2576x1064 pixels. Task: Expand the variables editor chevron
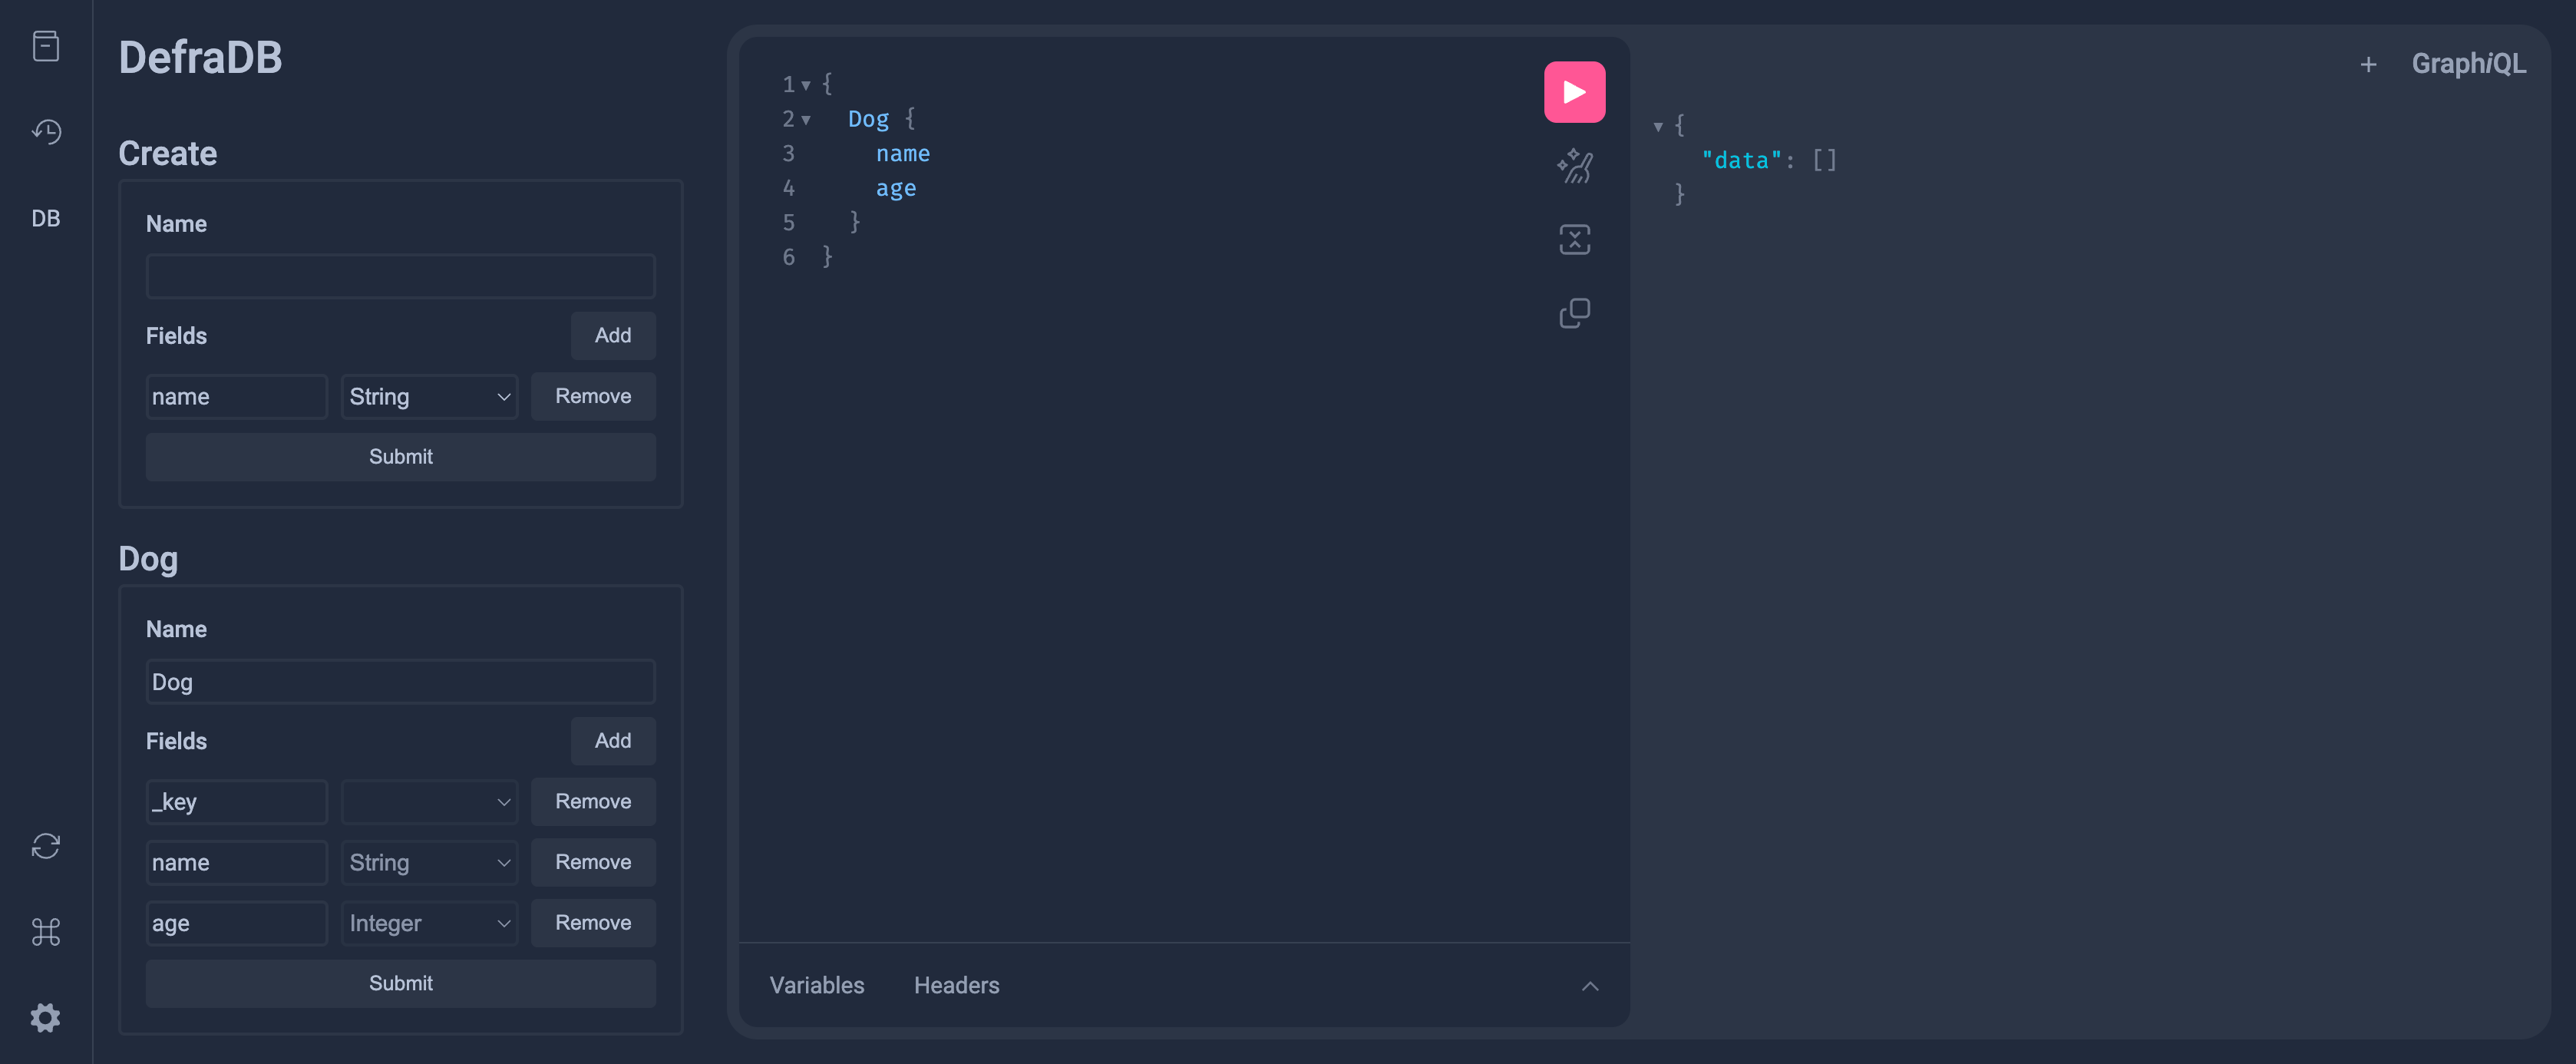(1590, 986)
